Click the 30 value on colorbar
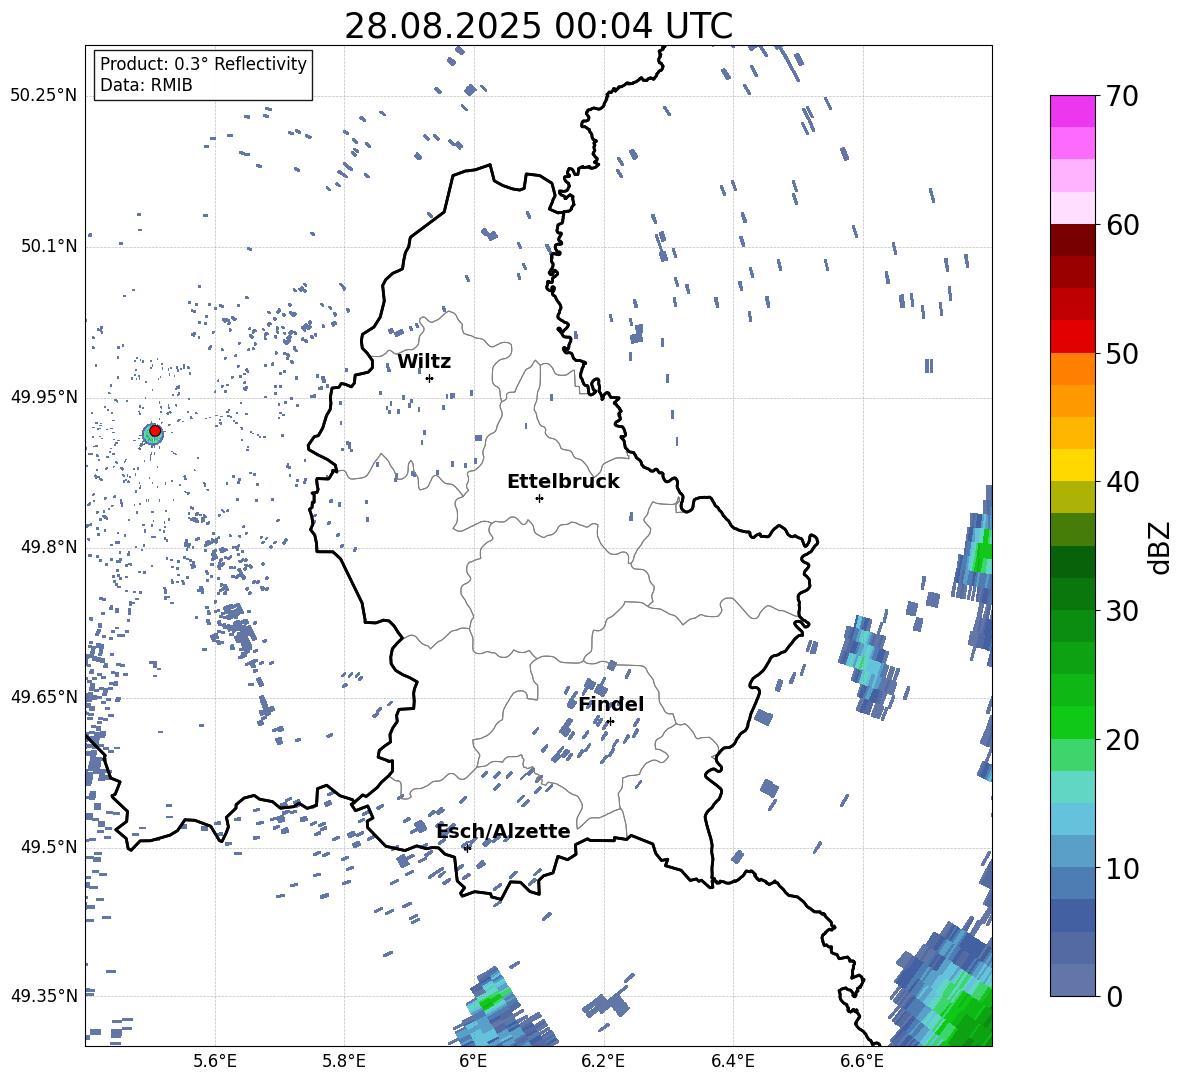This screenshot has width=1184, height=1081. click(x=1122, y=611)
